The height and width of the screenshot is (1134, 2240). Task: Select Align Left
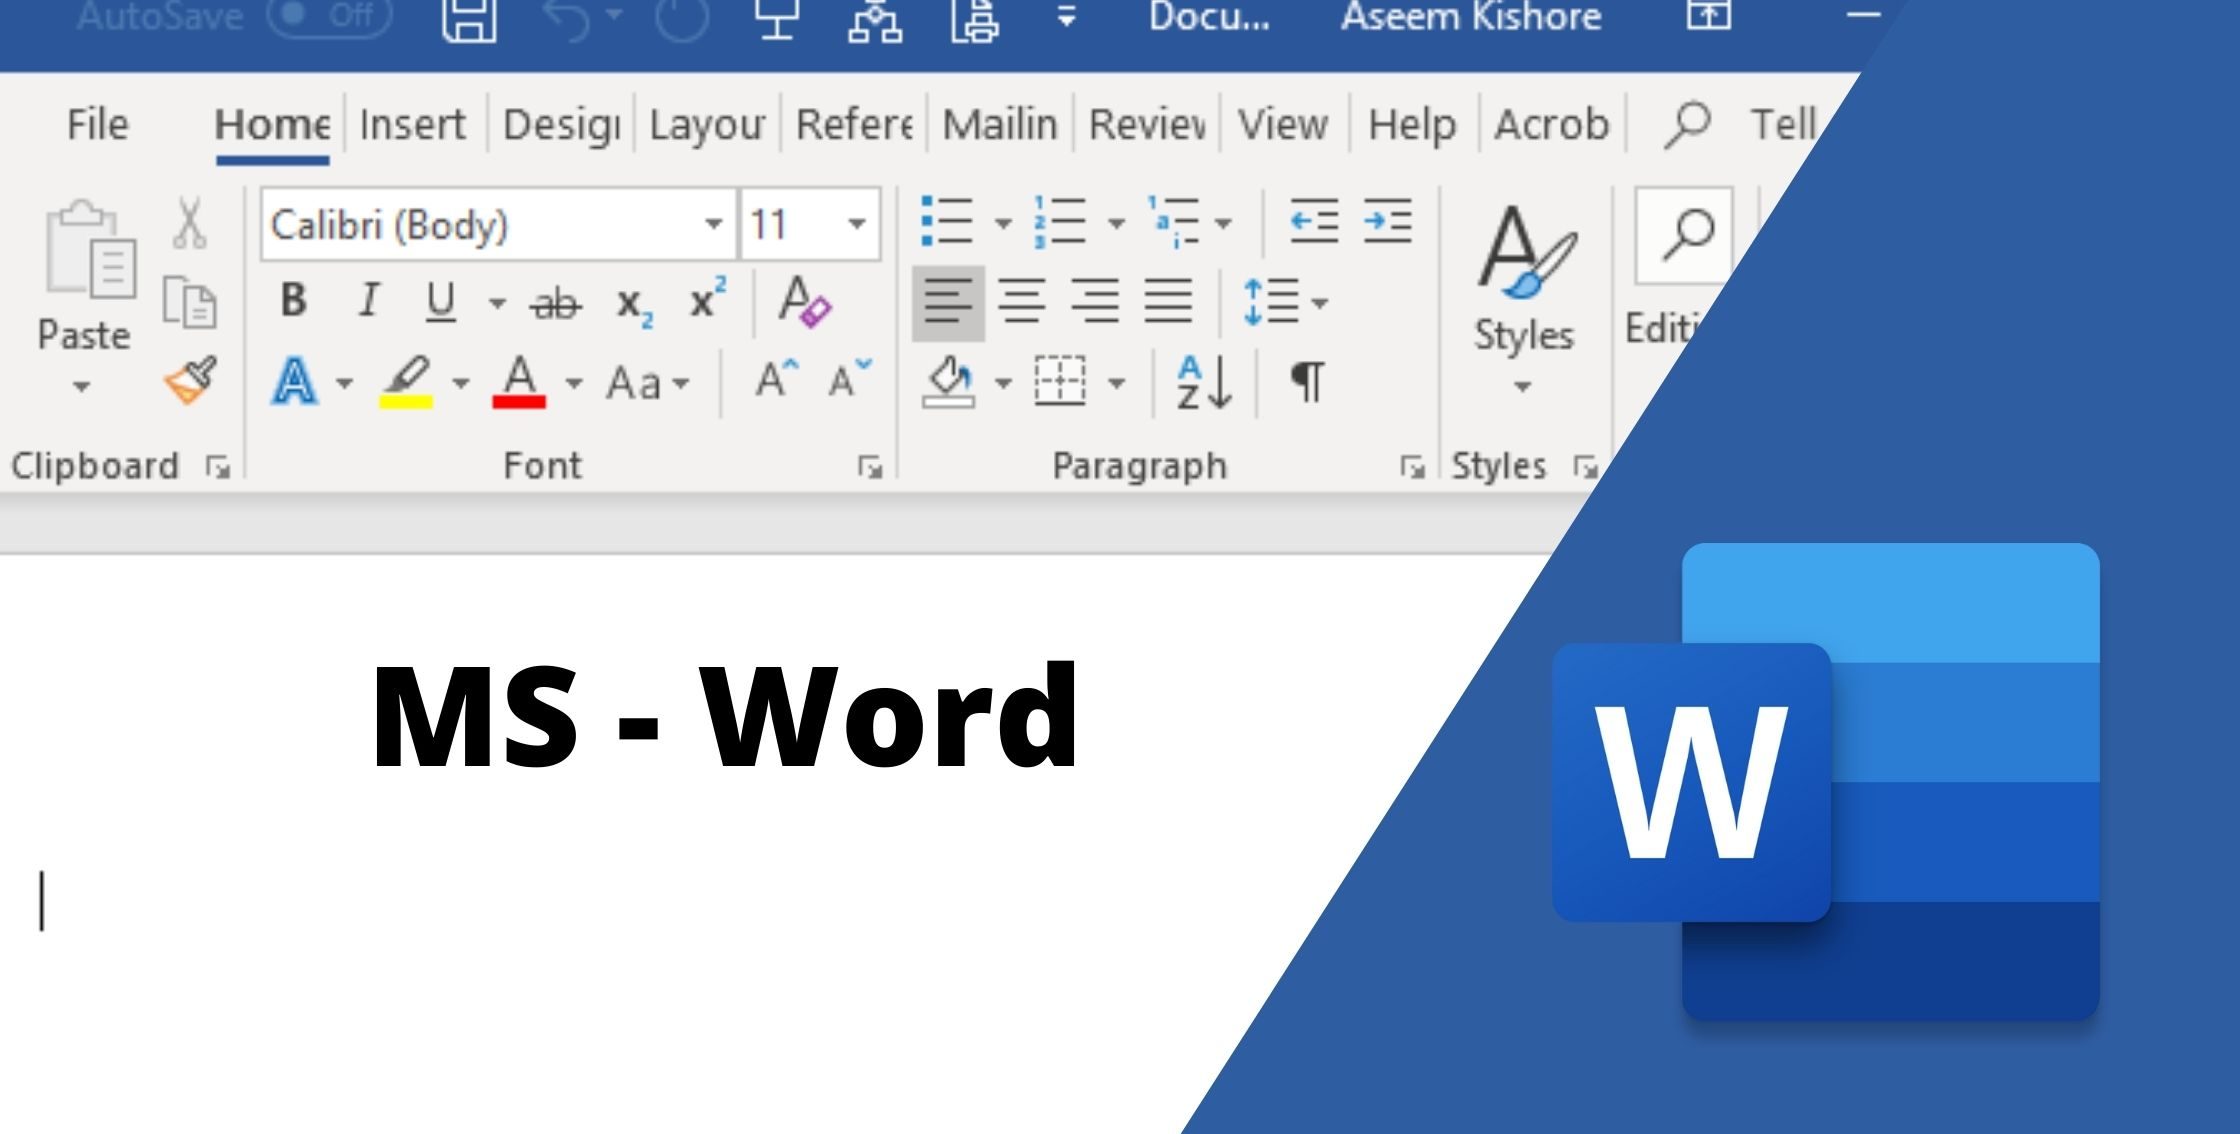pos(948,302)
